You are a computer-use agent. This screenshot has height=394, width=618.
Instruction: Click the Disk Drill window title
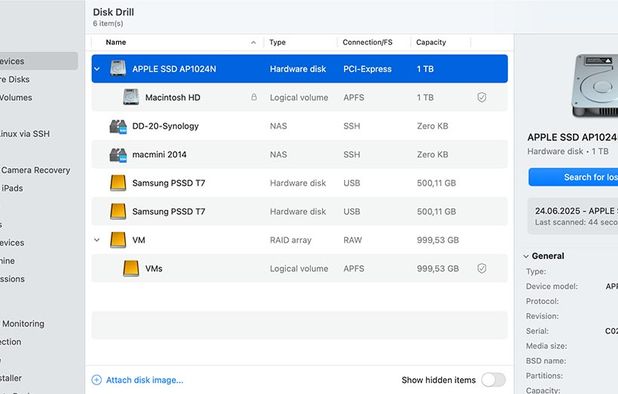tap(114, 12)
